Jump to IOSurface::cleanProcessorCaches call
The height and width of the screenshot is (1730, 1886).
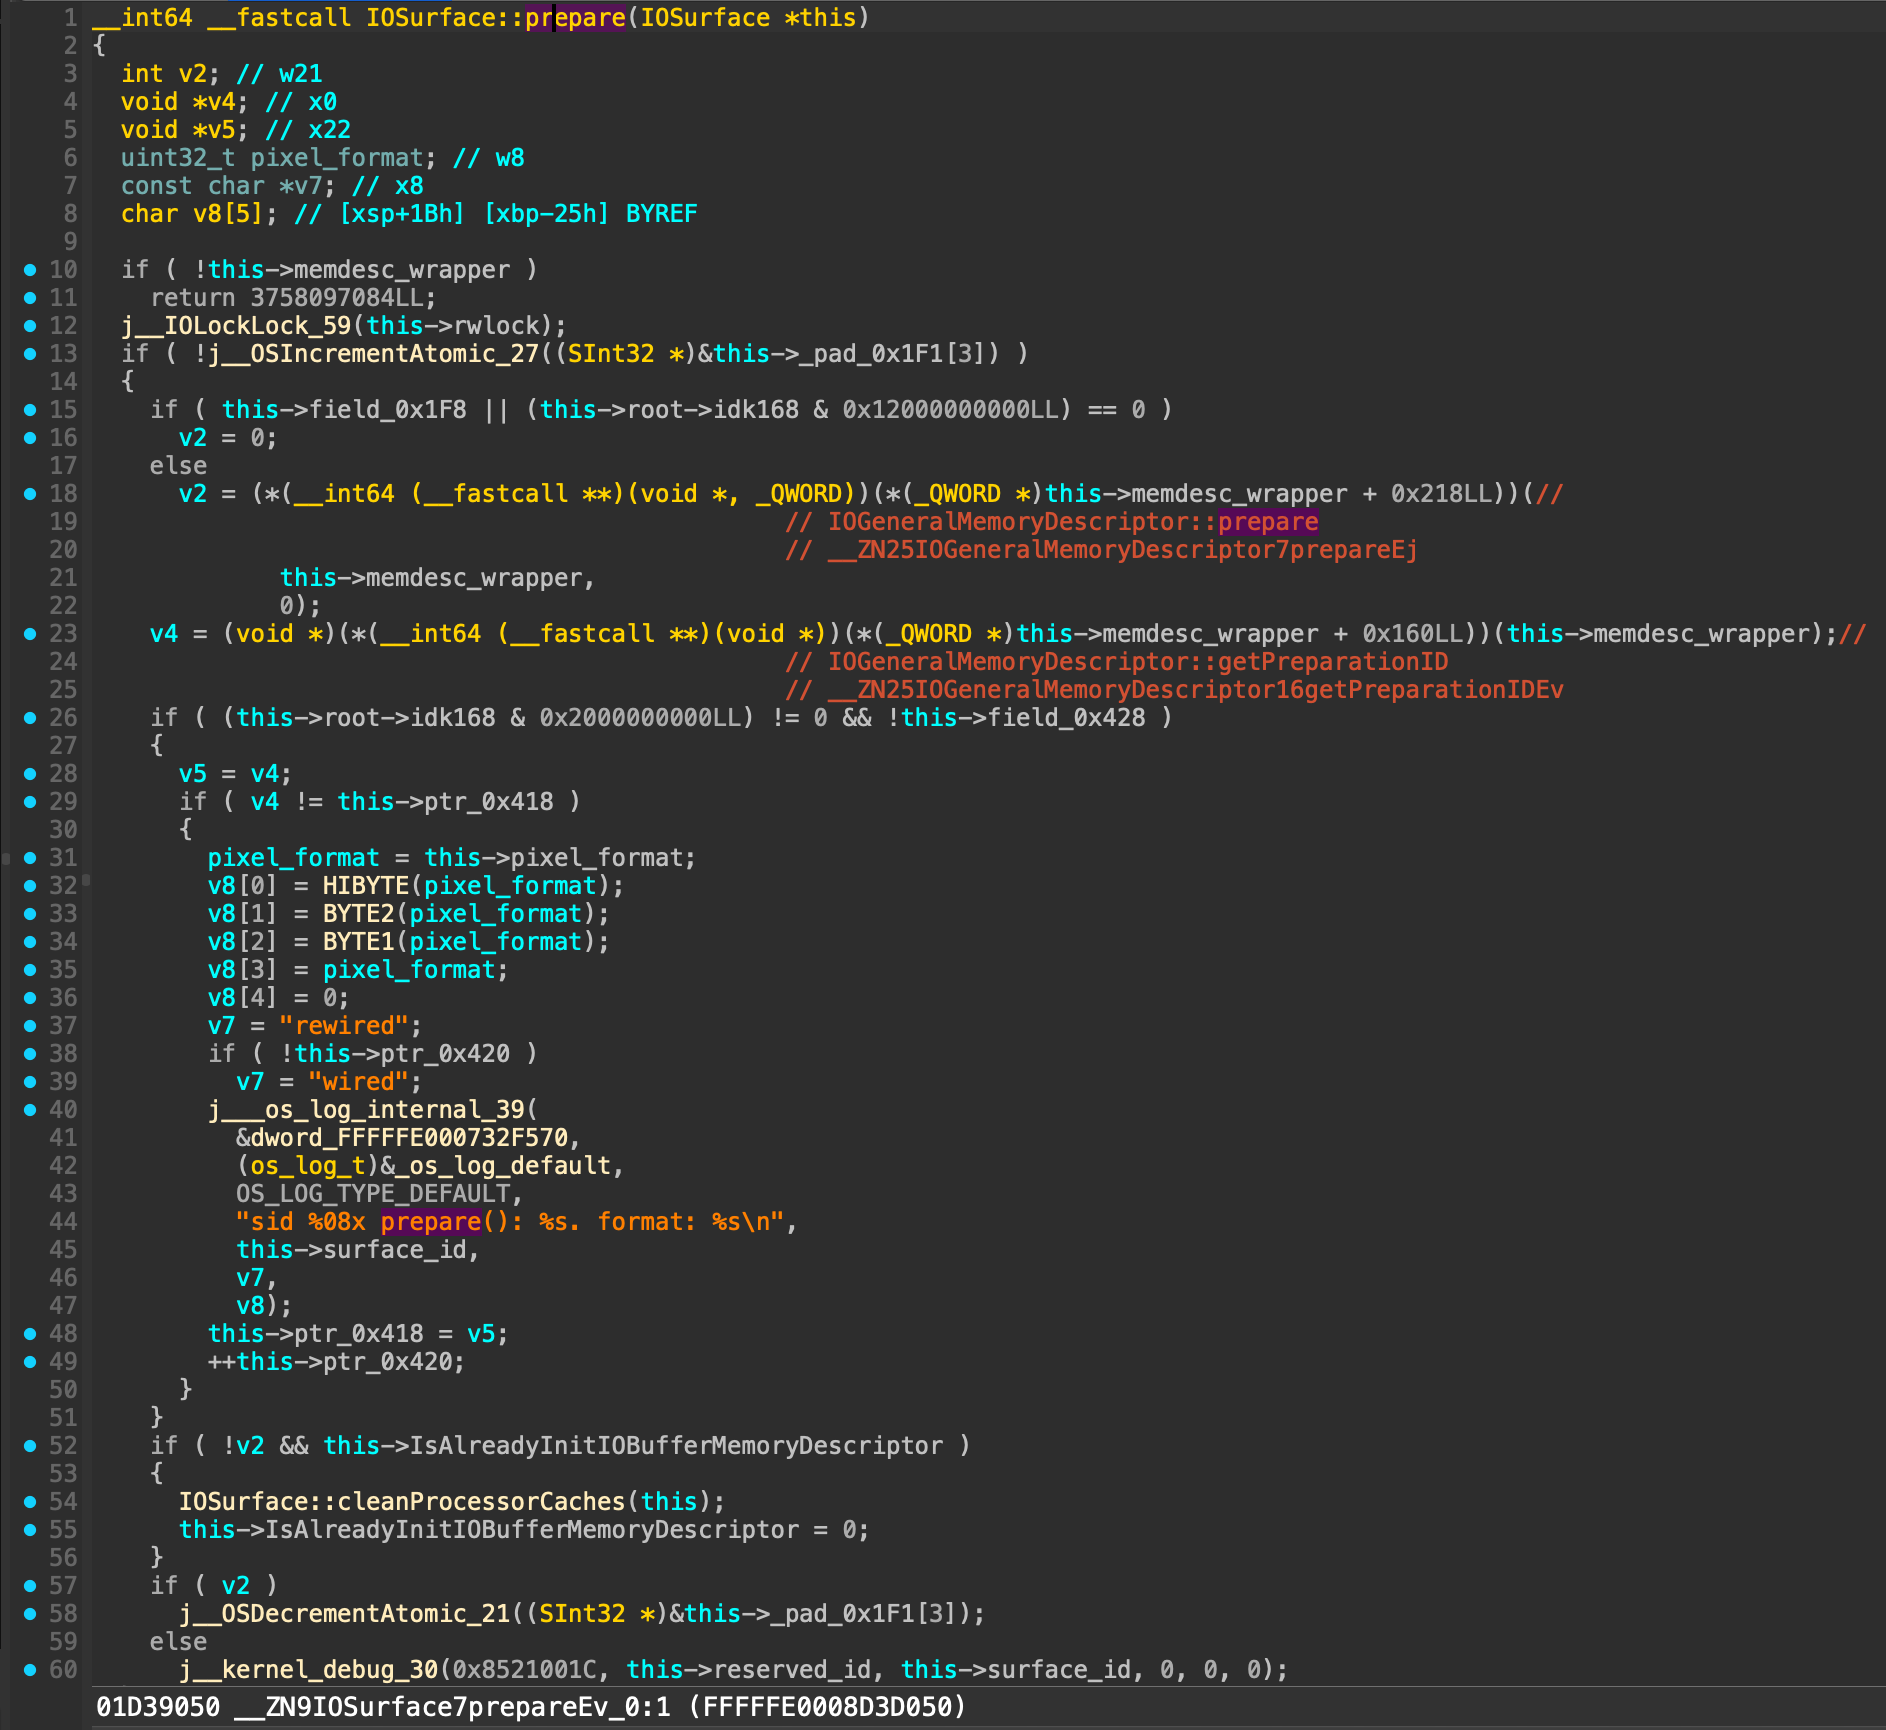point(402,1501)
